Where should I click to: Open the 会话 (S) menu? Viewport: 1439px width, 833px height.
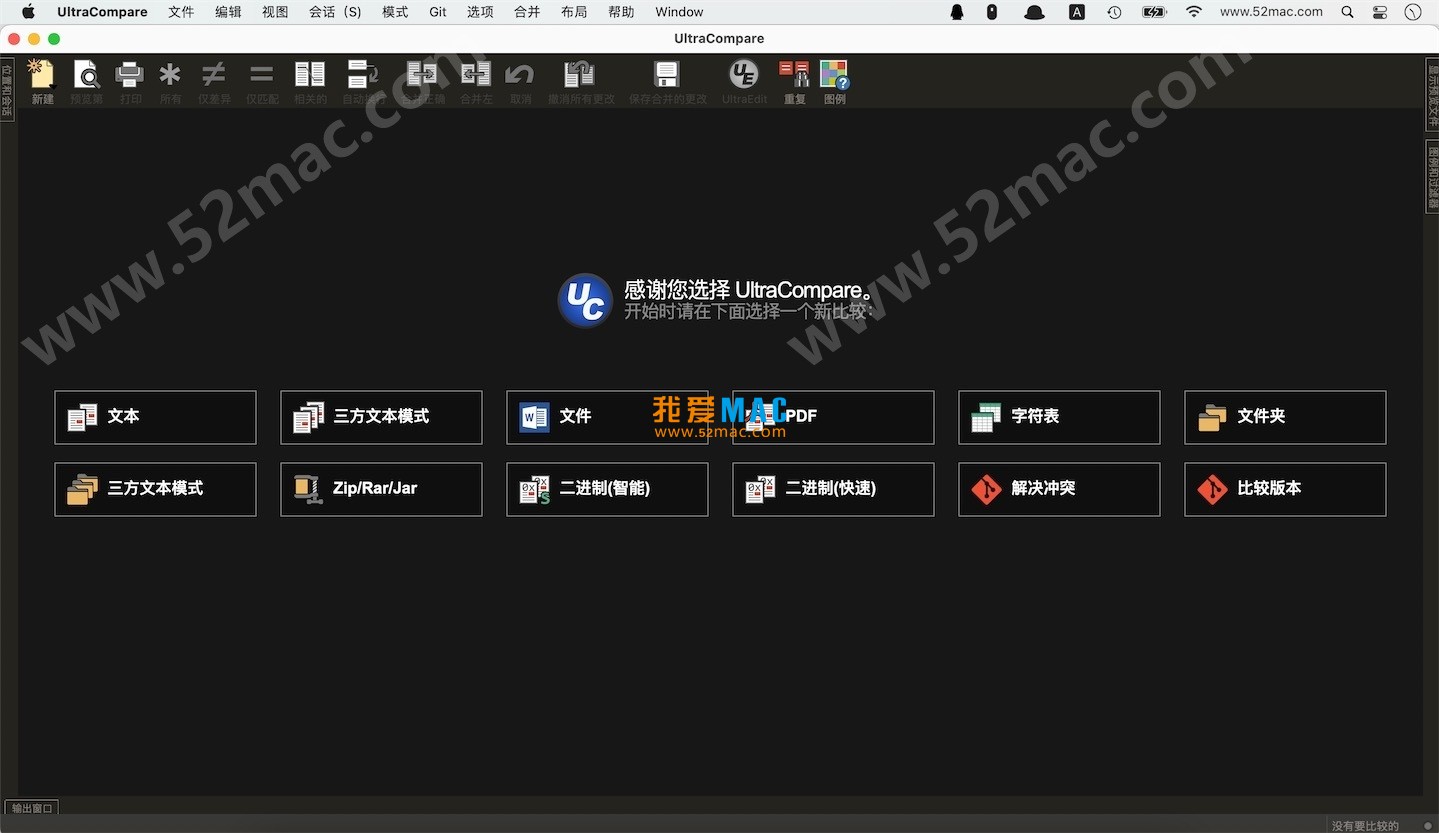pyautogui.click(x=335, y=12)
